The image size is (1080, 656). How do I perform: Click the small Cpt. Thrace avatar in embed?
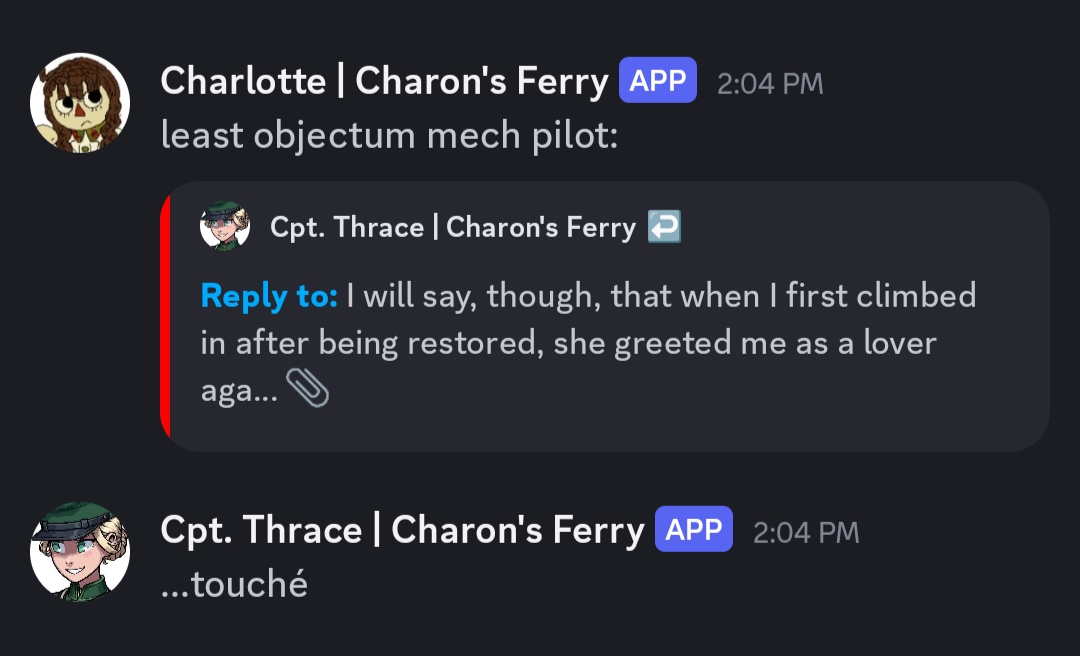[225, 227]
